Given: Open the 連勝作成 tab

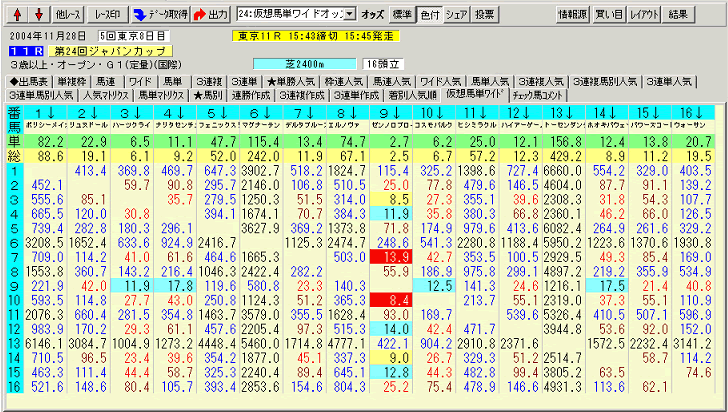Looking at the screenshot, I should click(x=251, y=96).
